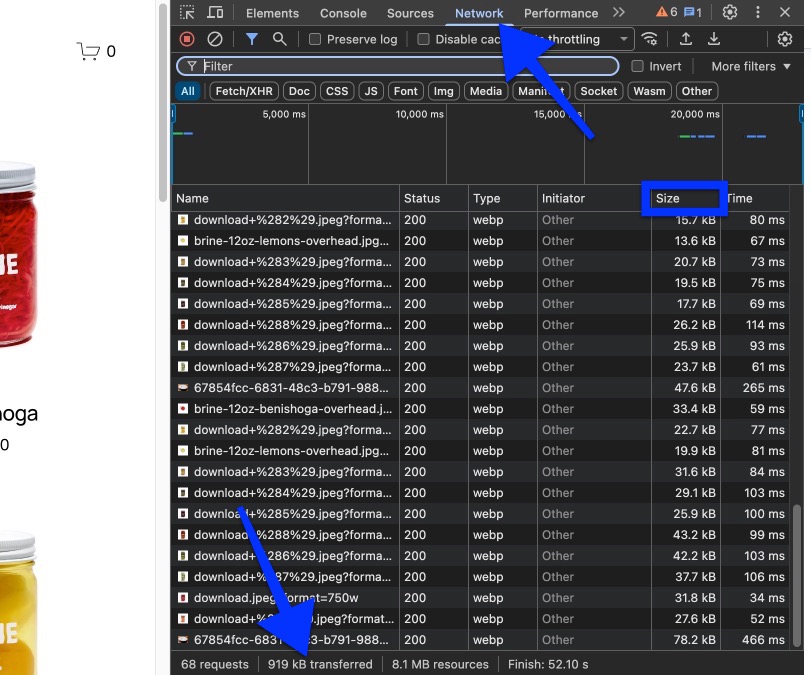Expand the More filters dropdown
This screenshot has height=675, width=811.
click(750, 66)
